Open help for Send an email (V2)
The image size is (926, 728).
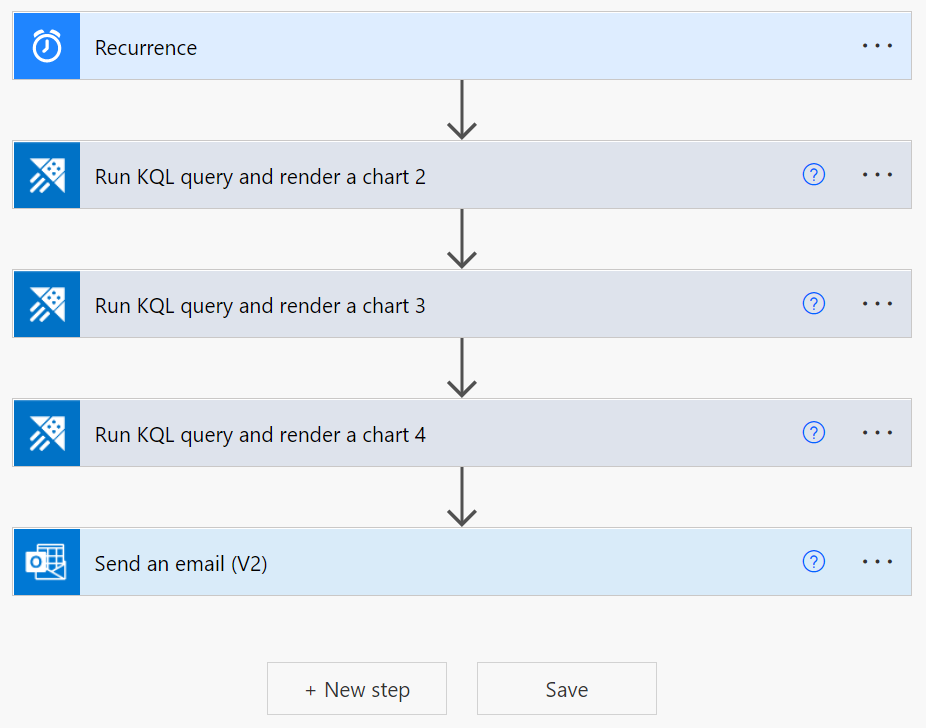pyautogui.click(x=814, y=562)
